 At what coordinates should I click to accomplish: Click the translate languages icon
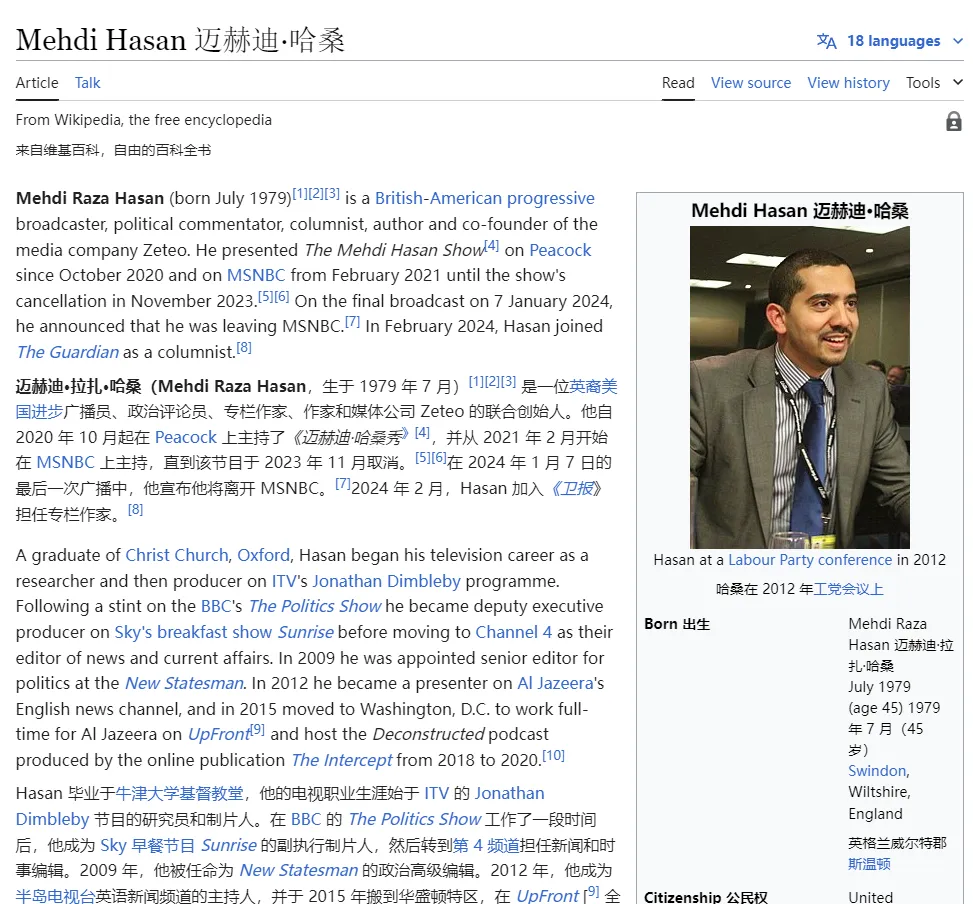tap(826, 41)
